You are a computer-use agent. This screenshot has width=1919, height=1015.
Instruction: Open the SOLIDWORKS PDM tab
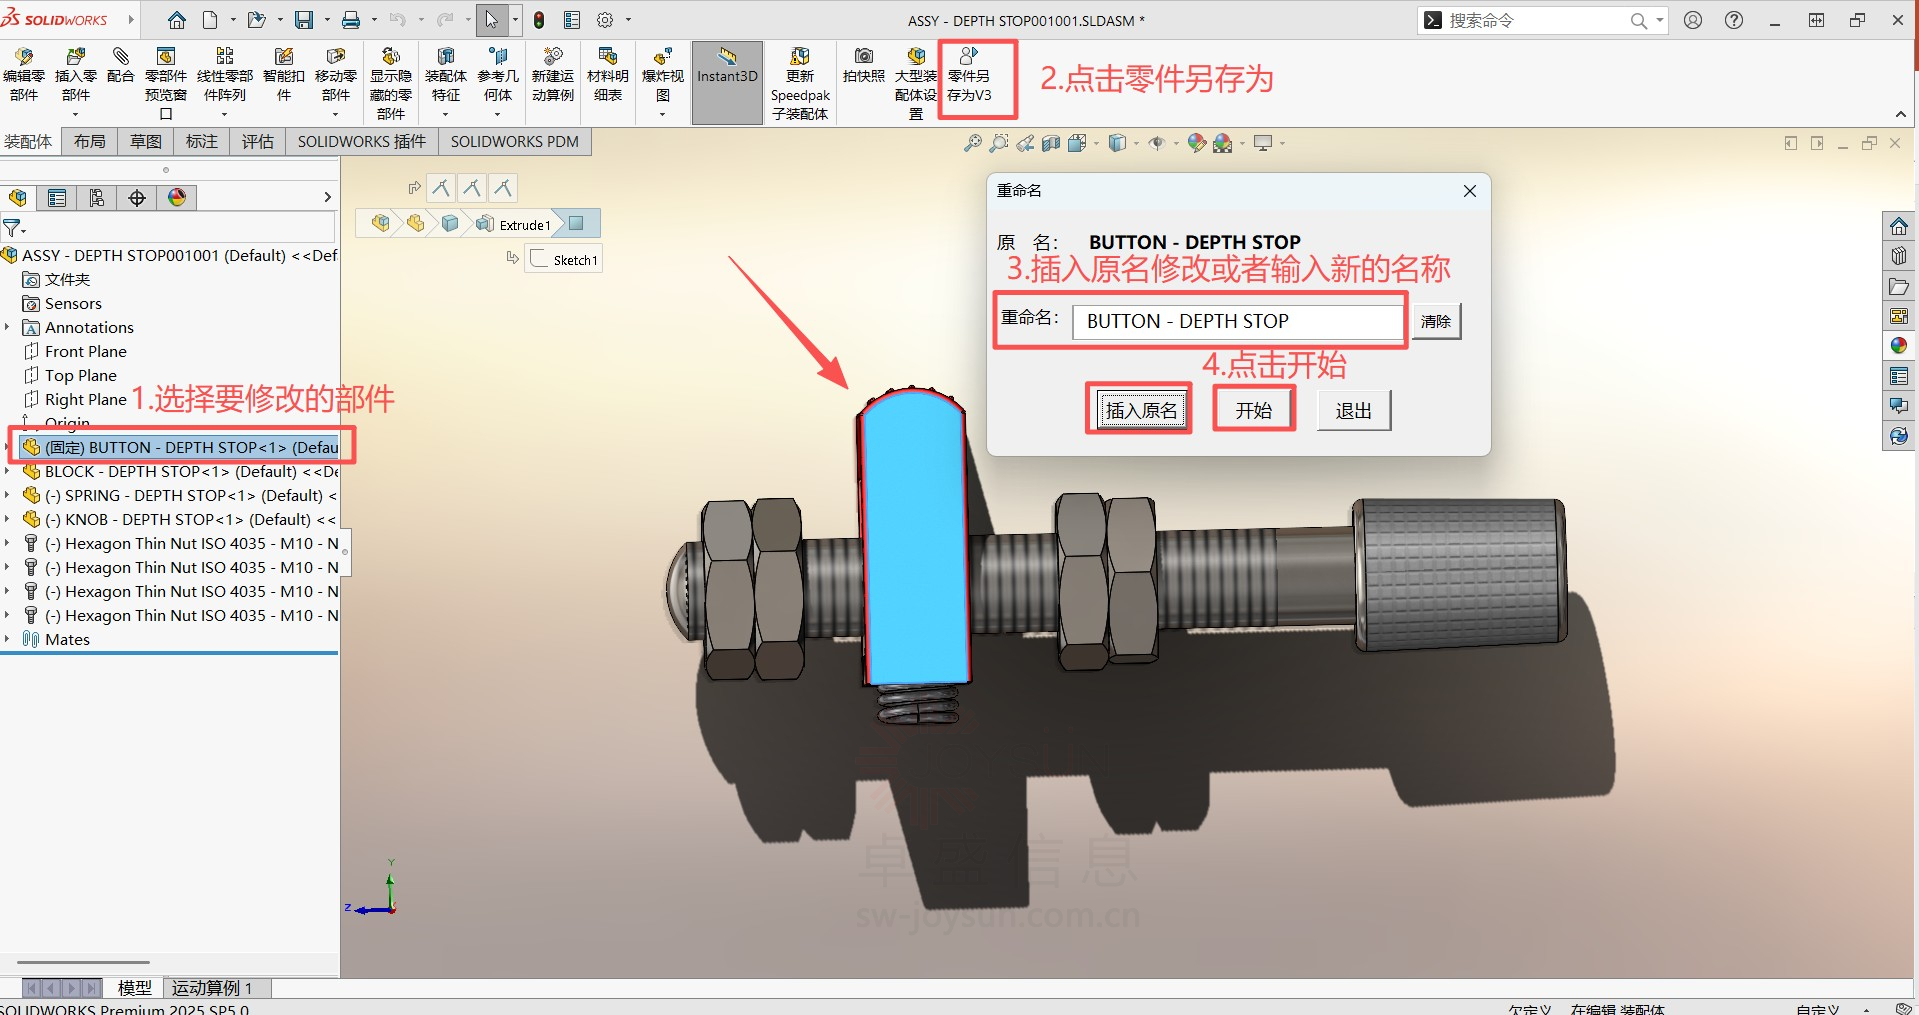(515, 142)
